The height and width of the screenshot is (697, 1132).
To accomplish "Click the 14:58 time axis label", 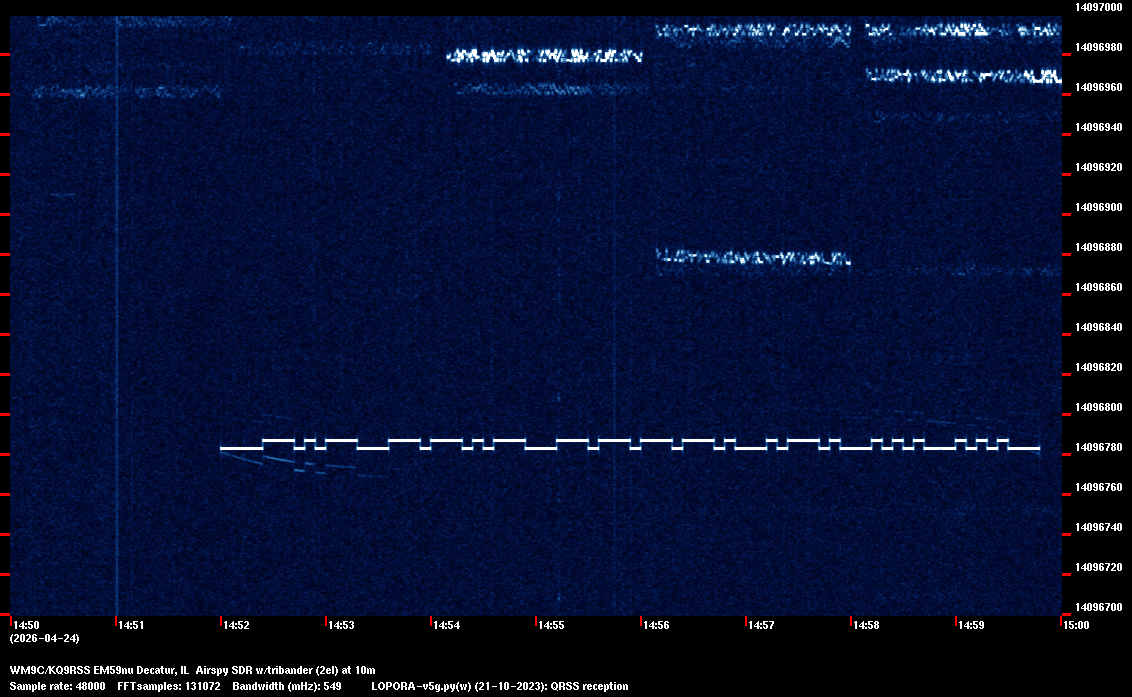I will click(867, 625).
